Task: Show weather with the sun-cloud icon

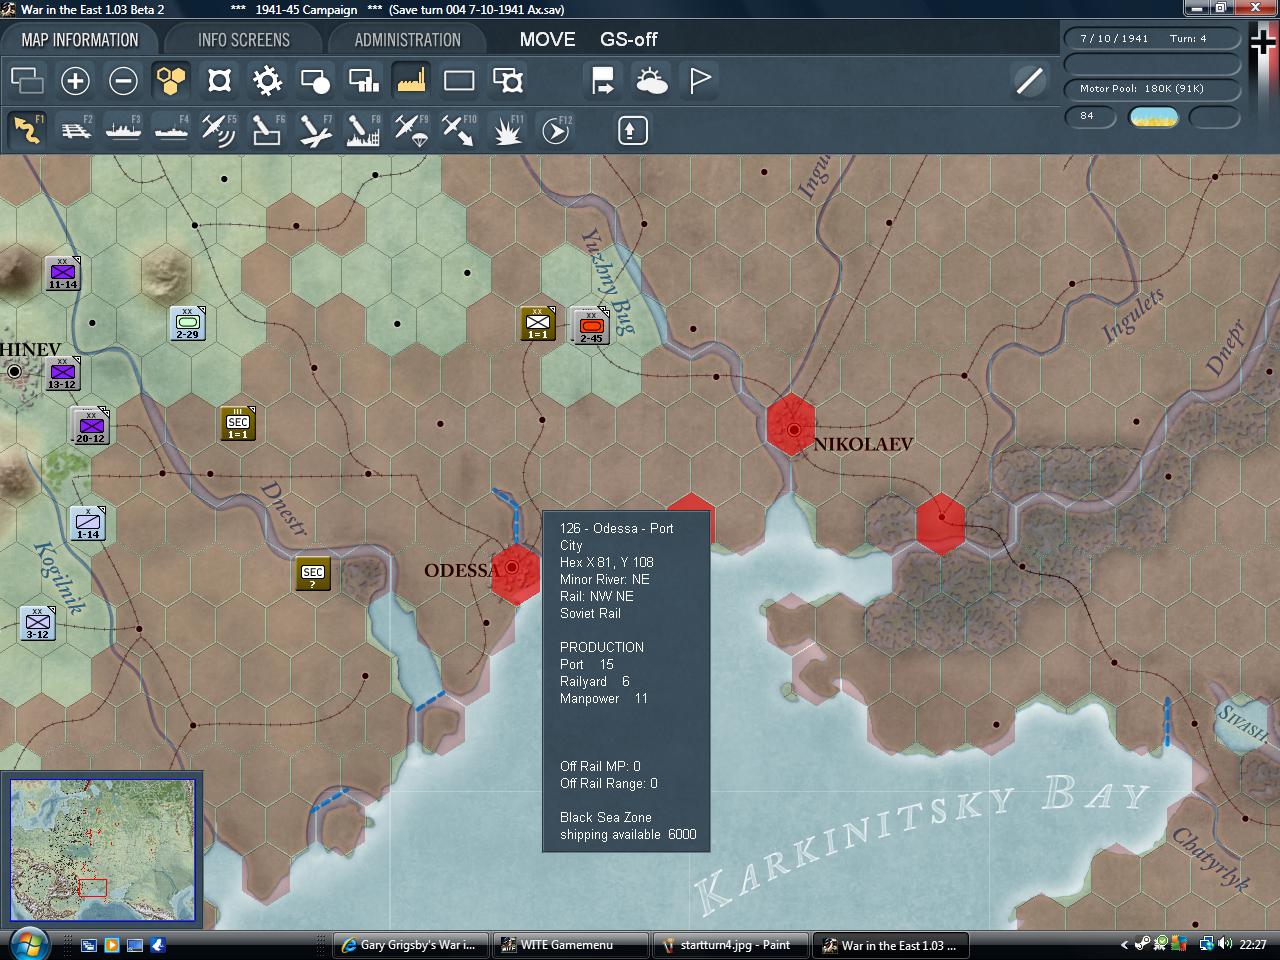Action: point(651,80)
